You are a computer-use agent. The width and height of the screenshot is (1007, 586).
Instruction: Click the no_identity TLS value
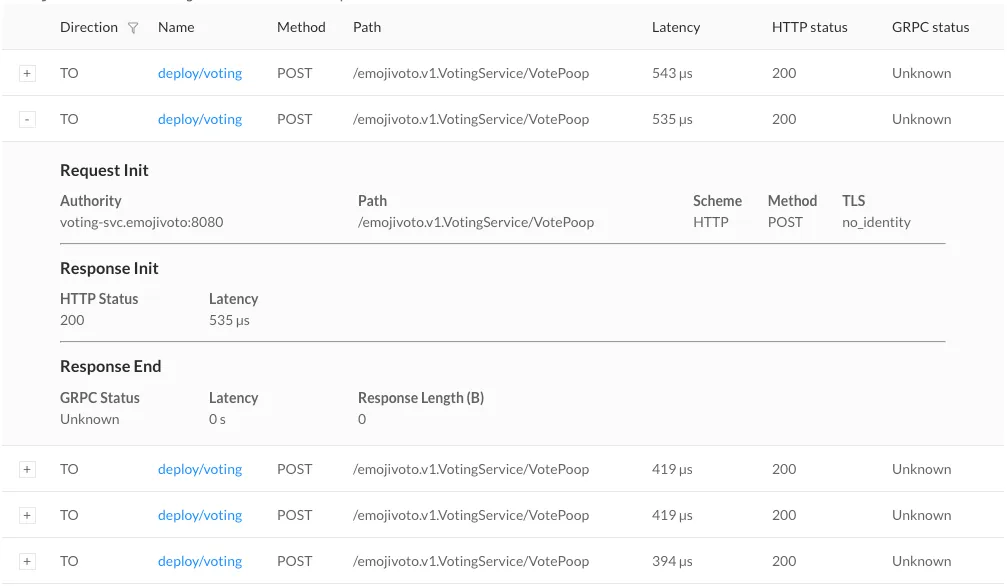[x=876, y=222]
